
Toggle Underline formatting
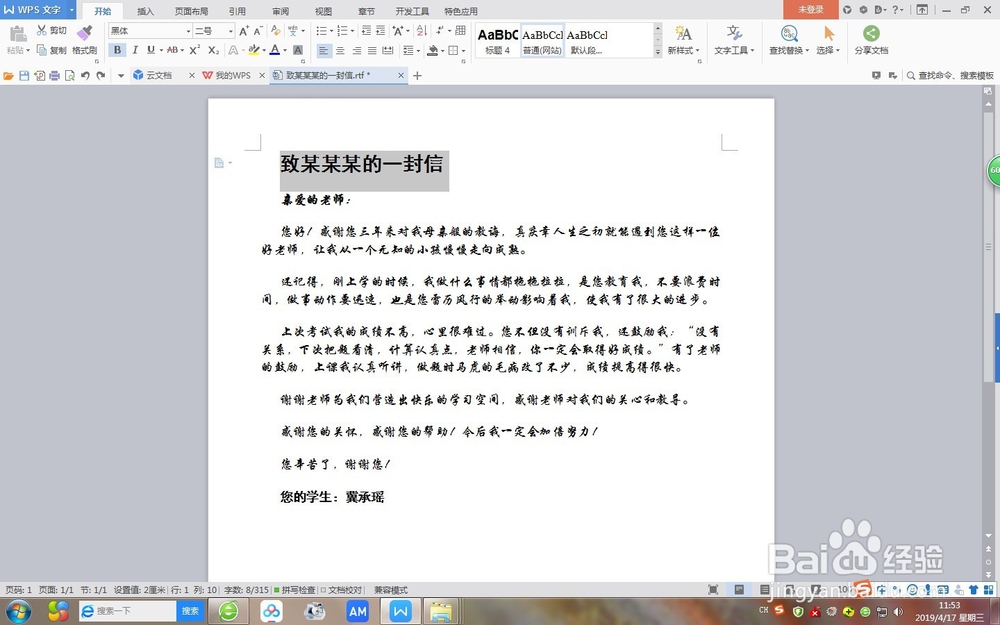tap(151, 50)
